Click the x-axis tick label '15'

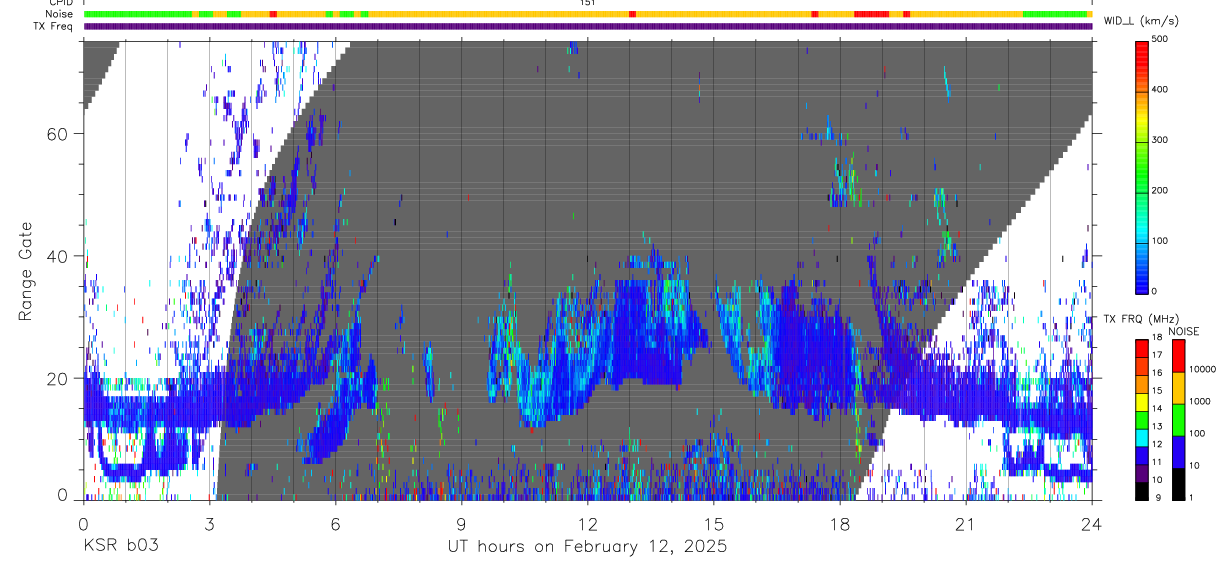click(713, 524)
